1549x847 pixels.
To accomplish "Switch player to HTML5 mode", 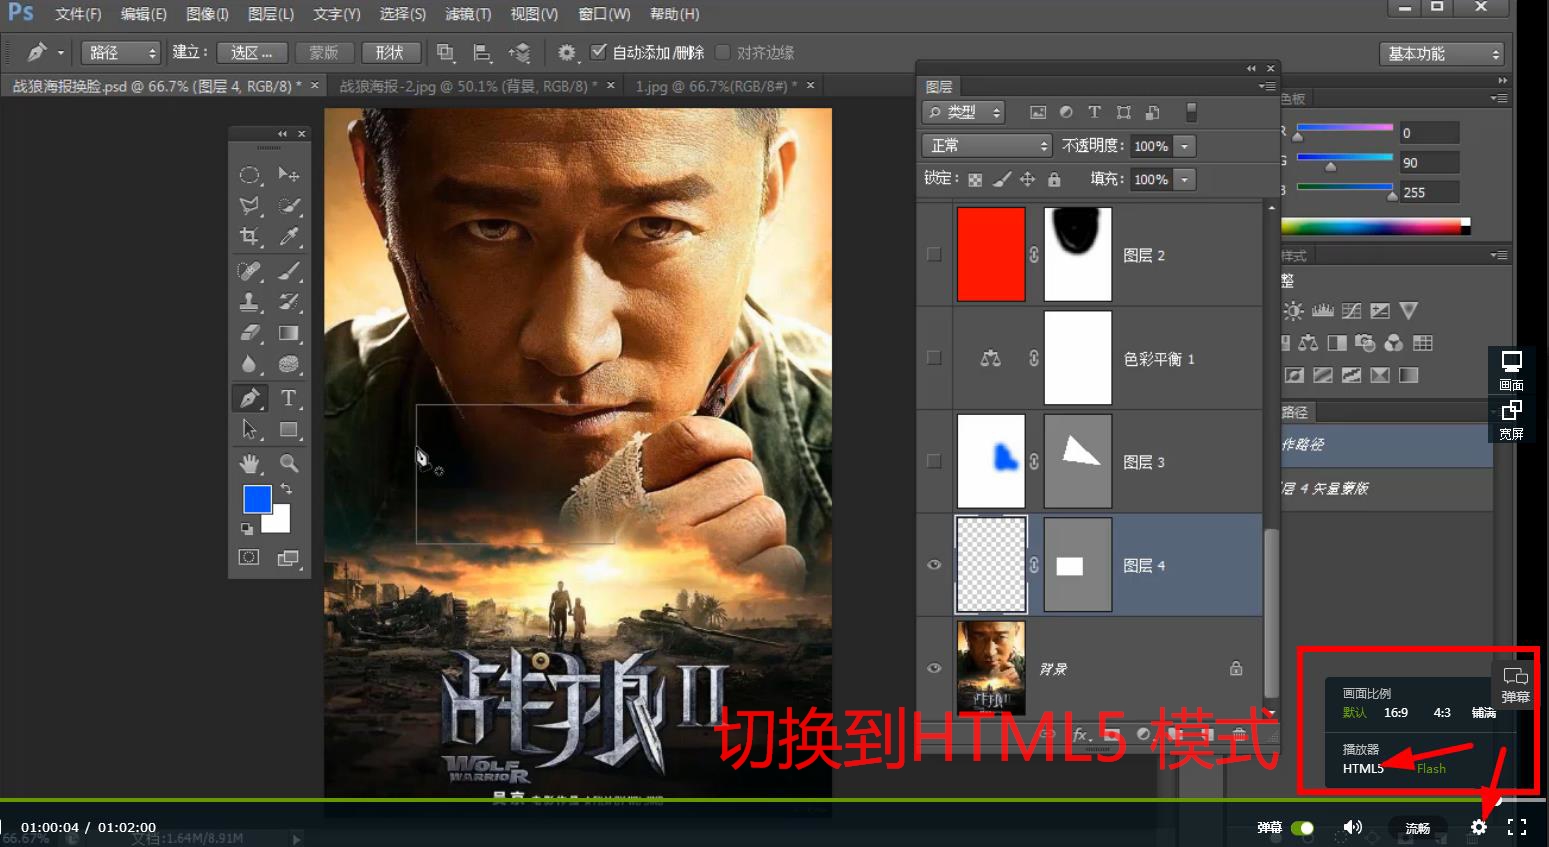I will tap(1363, 768).
